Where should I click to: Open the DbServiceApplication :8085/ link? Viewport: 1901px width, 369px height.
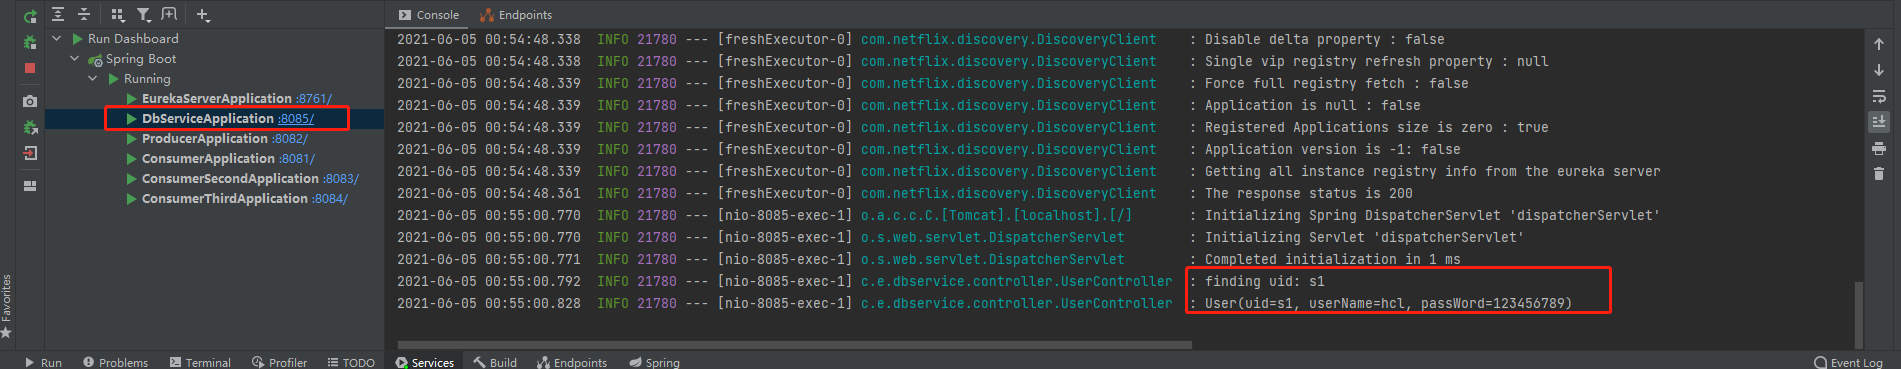pos(296,118)
